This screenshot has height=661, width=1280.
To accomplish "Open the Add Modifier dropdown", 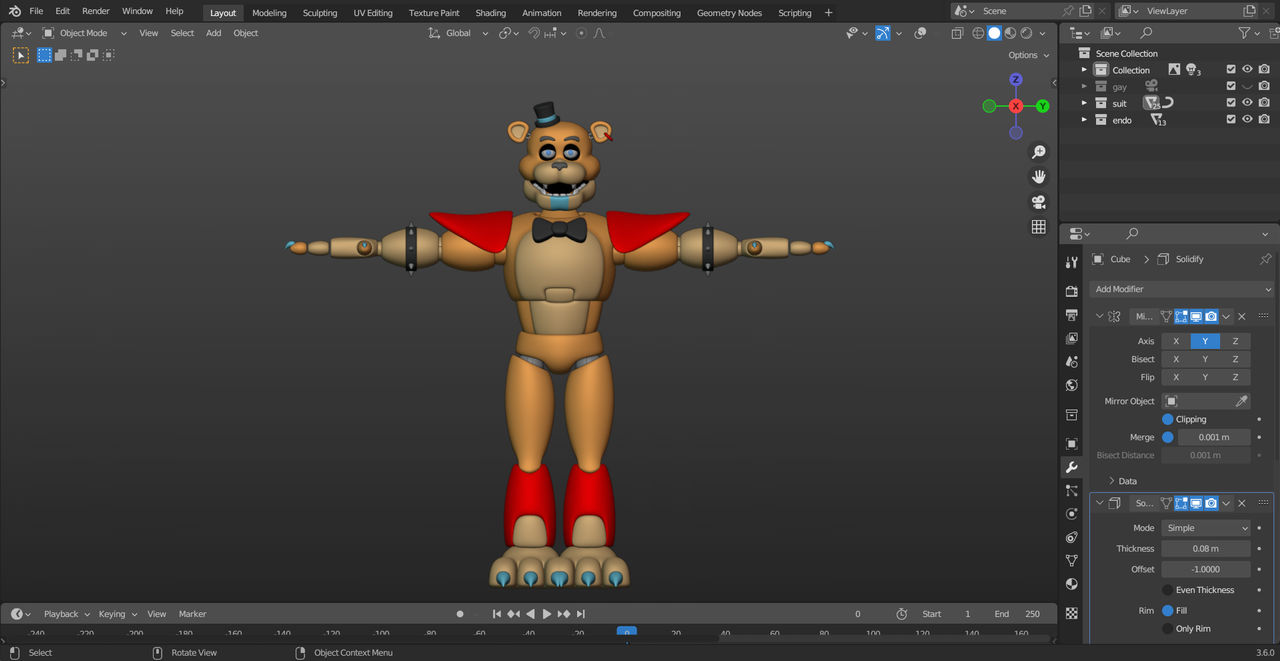I will point(1182,289).
